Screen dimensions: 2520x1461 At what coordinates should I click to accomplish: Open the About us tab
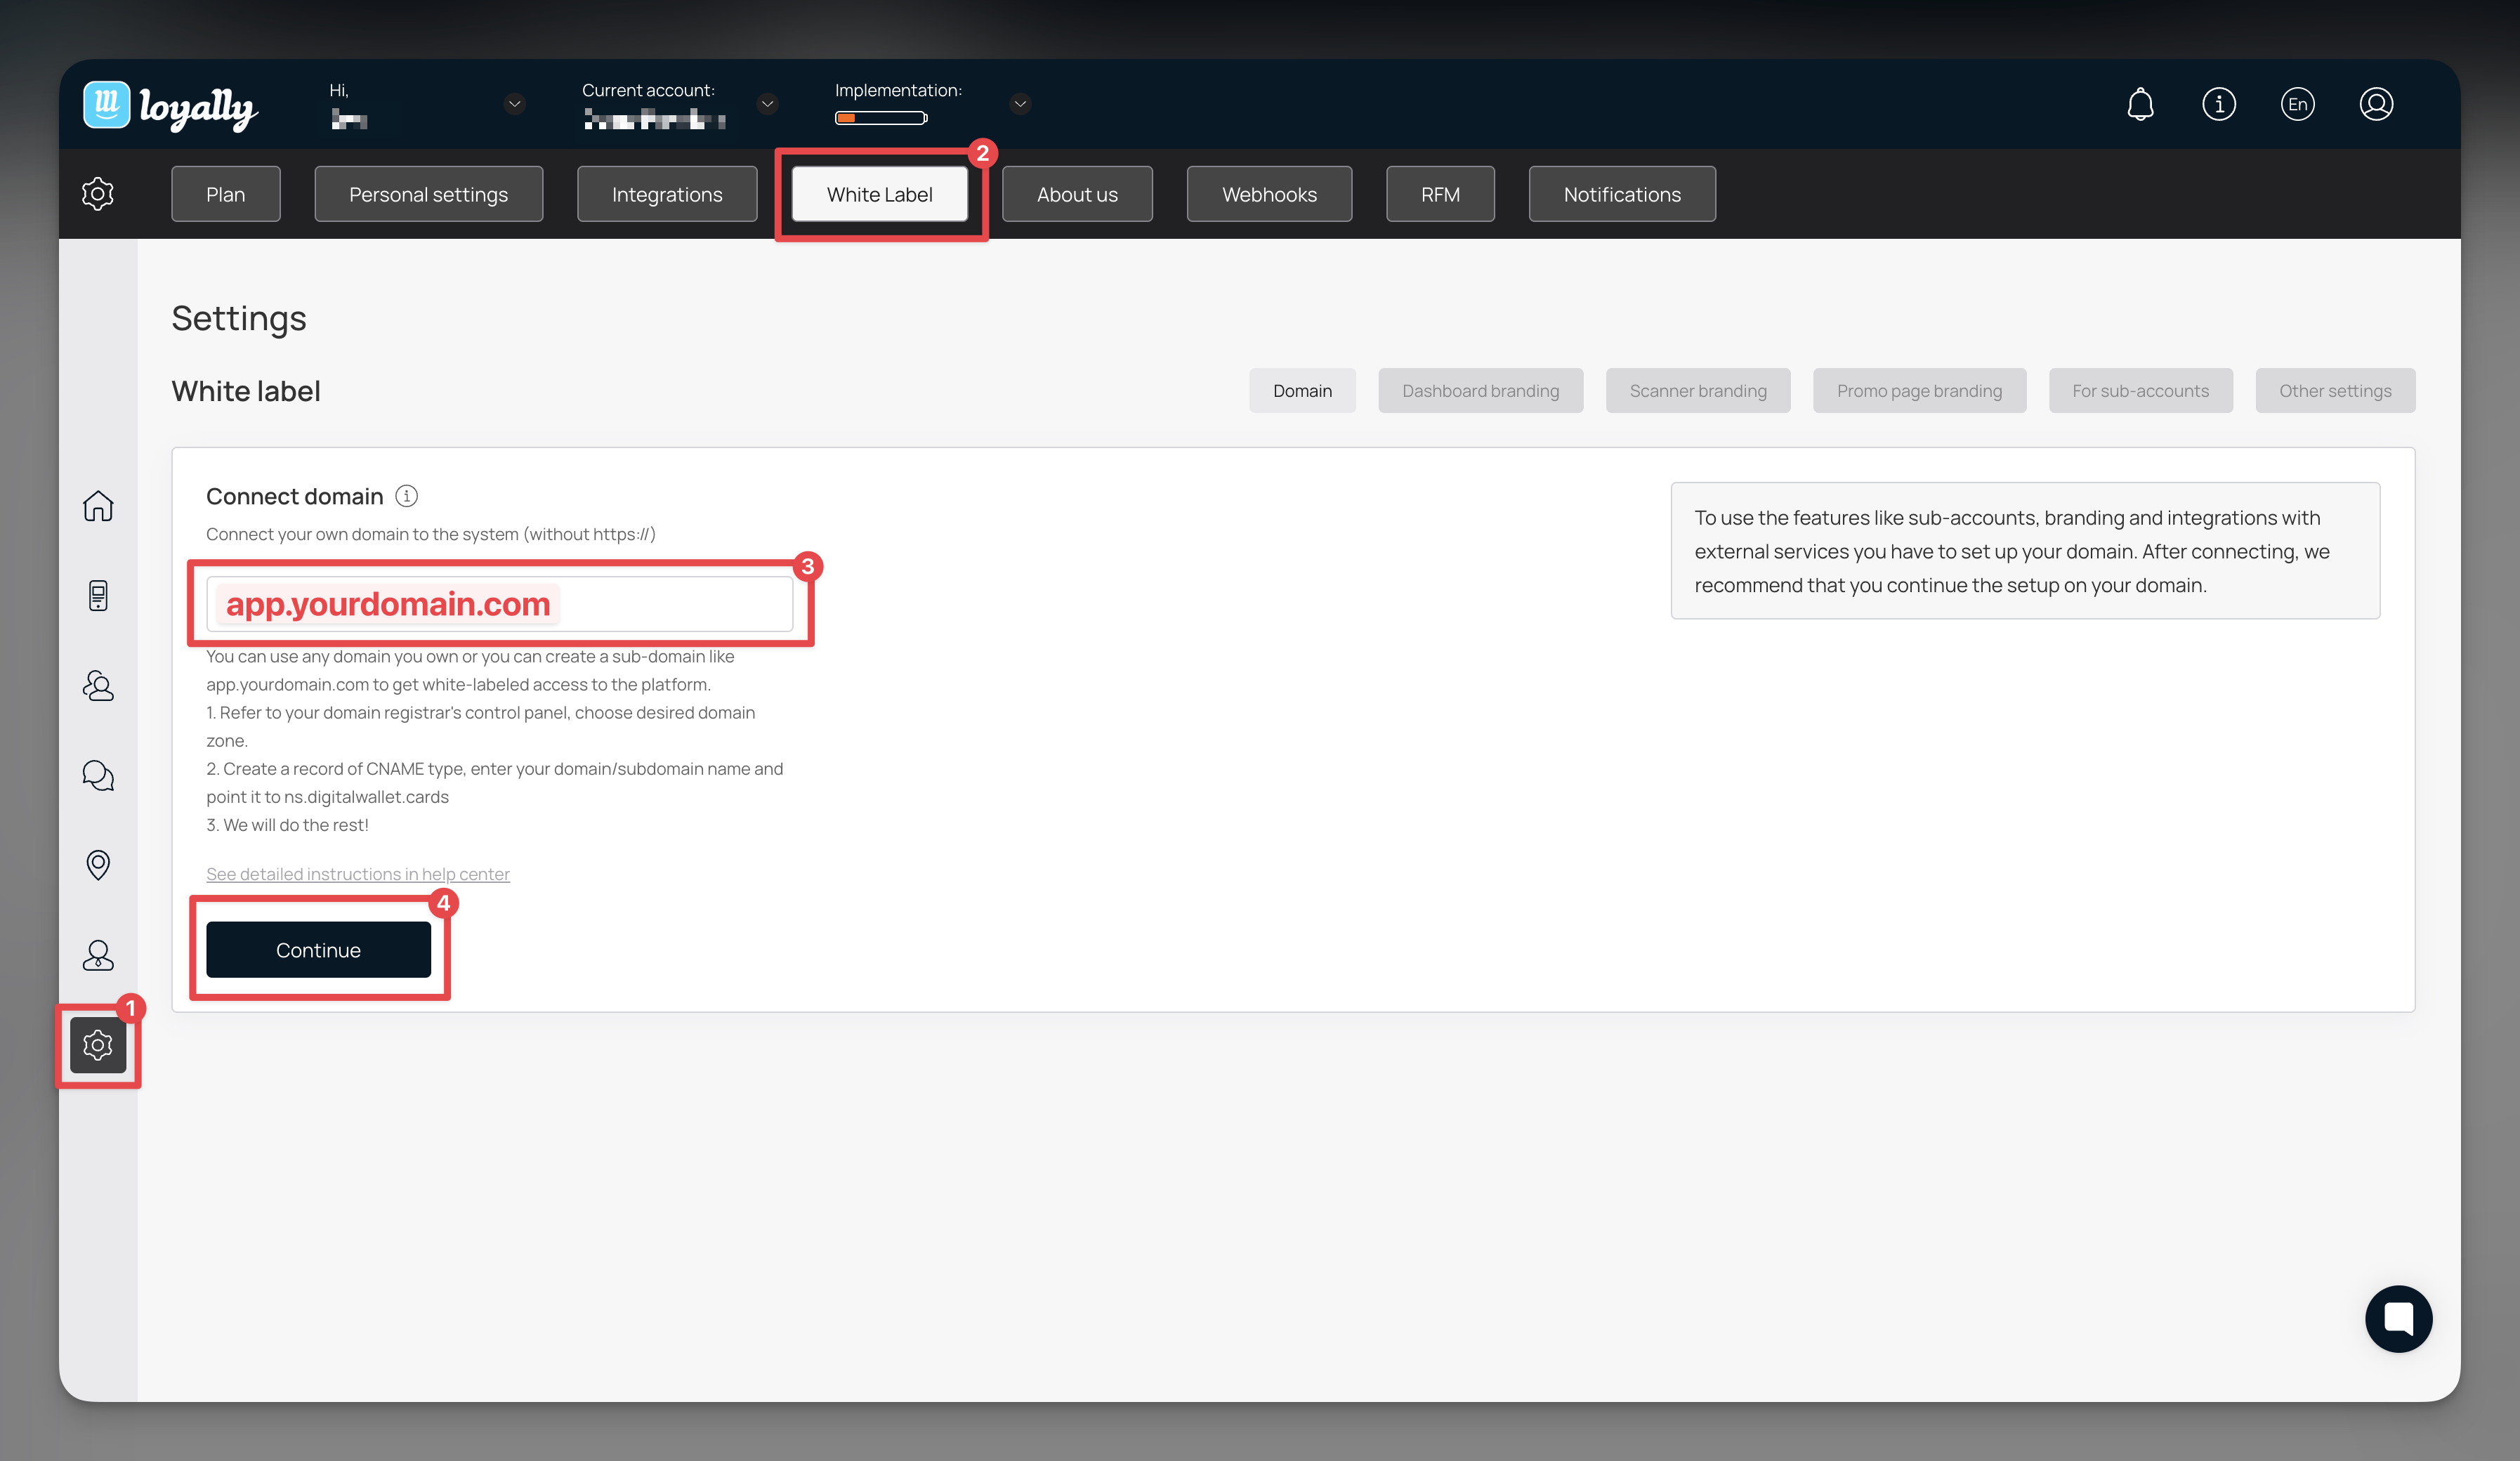(1077, 194)
